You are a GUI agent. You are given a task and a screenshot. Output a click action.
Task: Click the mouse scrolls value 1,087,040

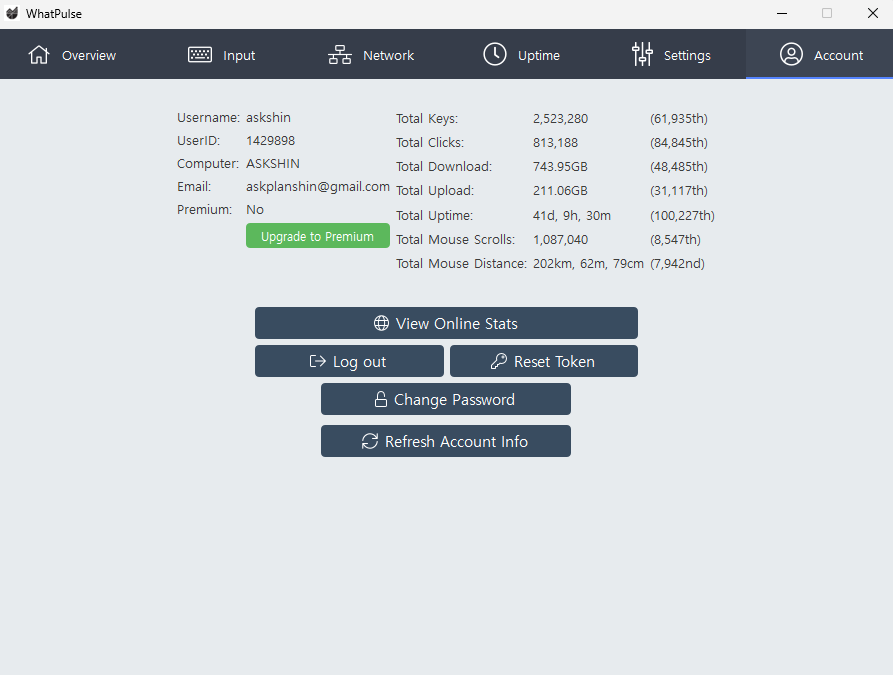click(560, 239)
